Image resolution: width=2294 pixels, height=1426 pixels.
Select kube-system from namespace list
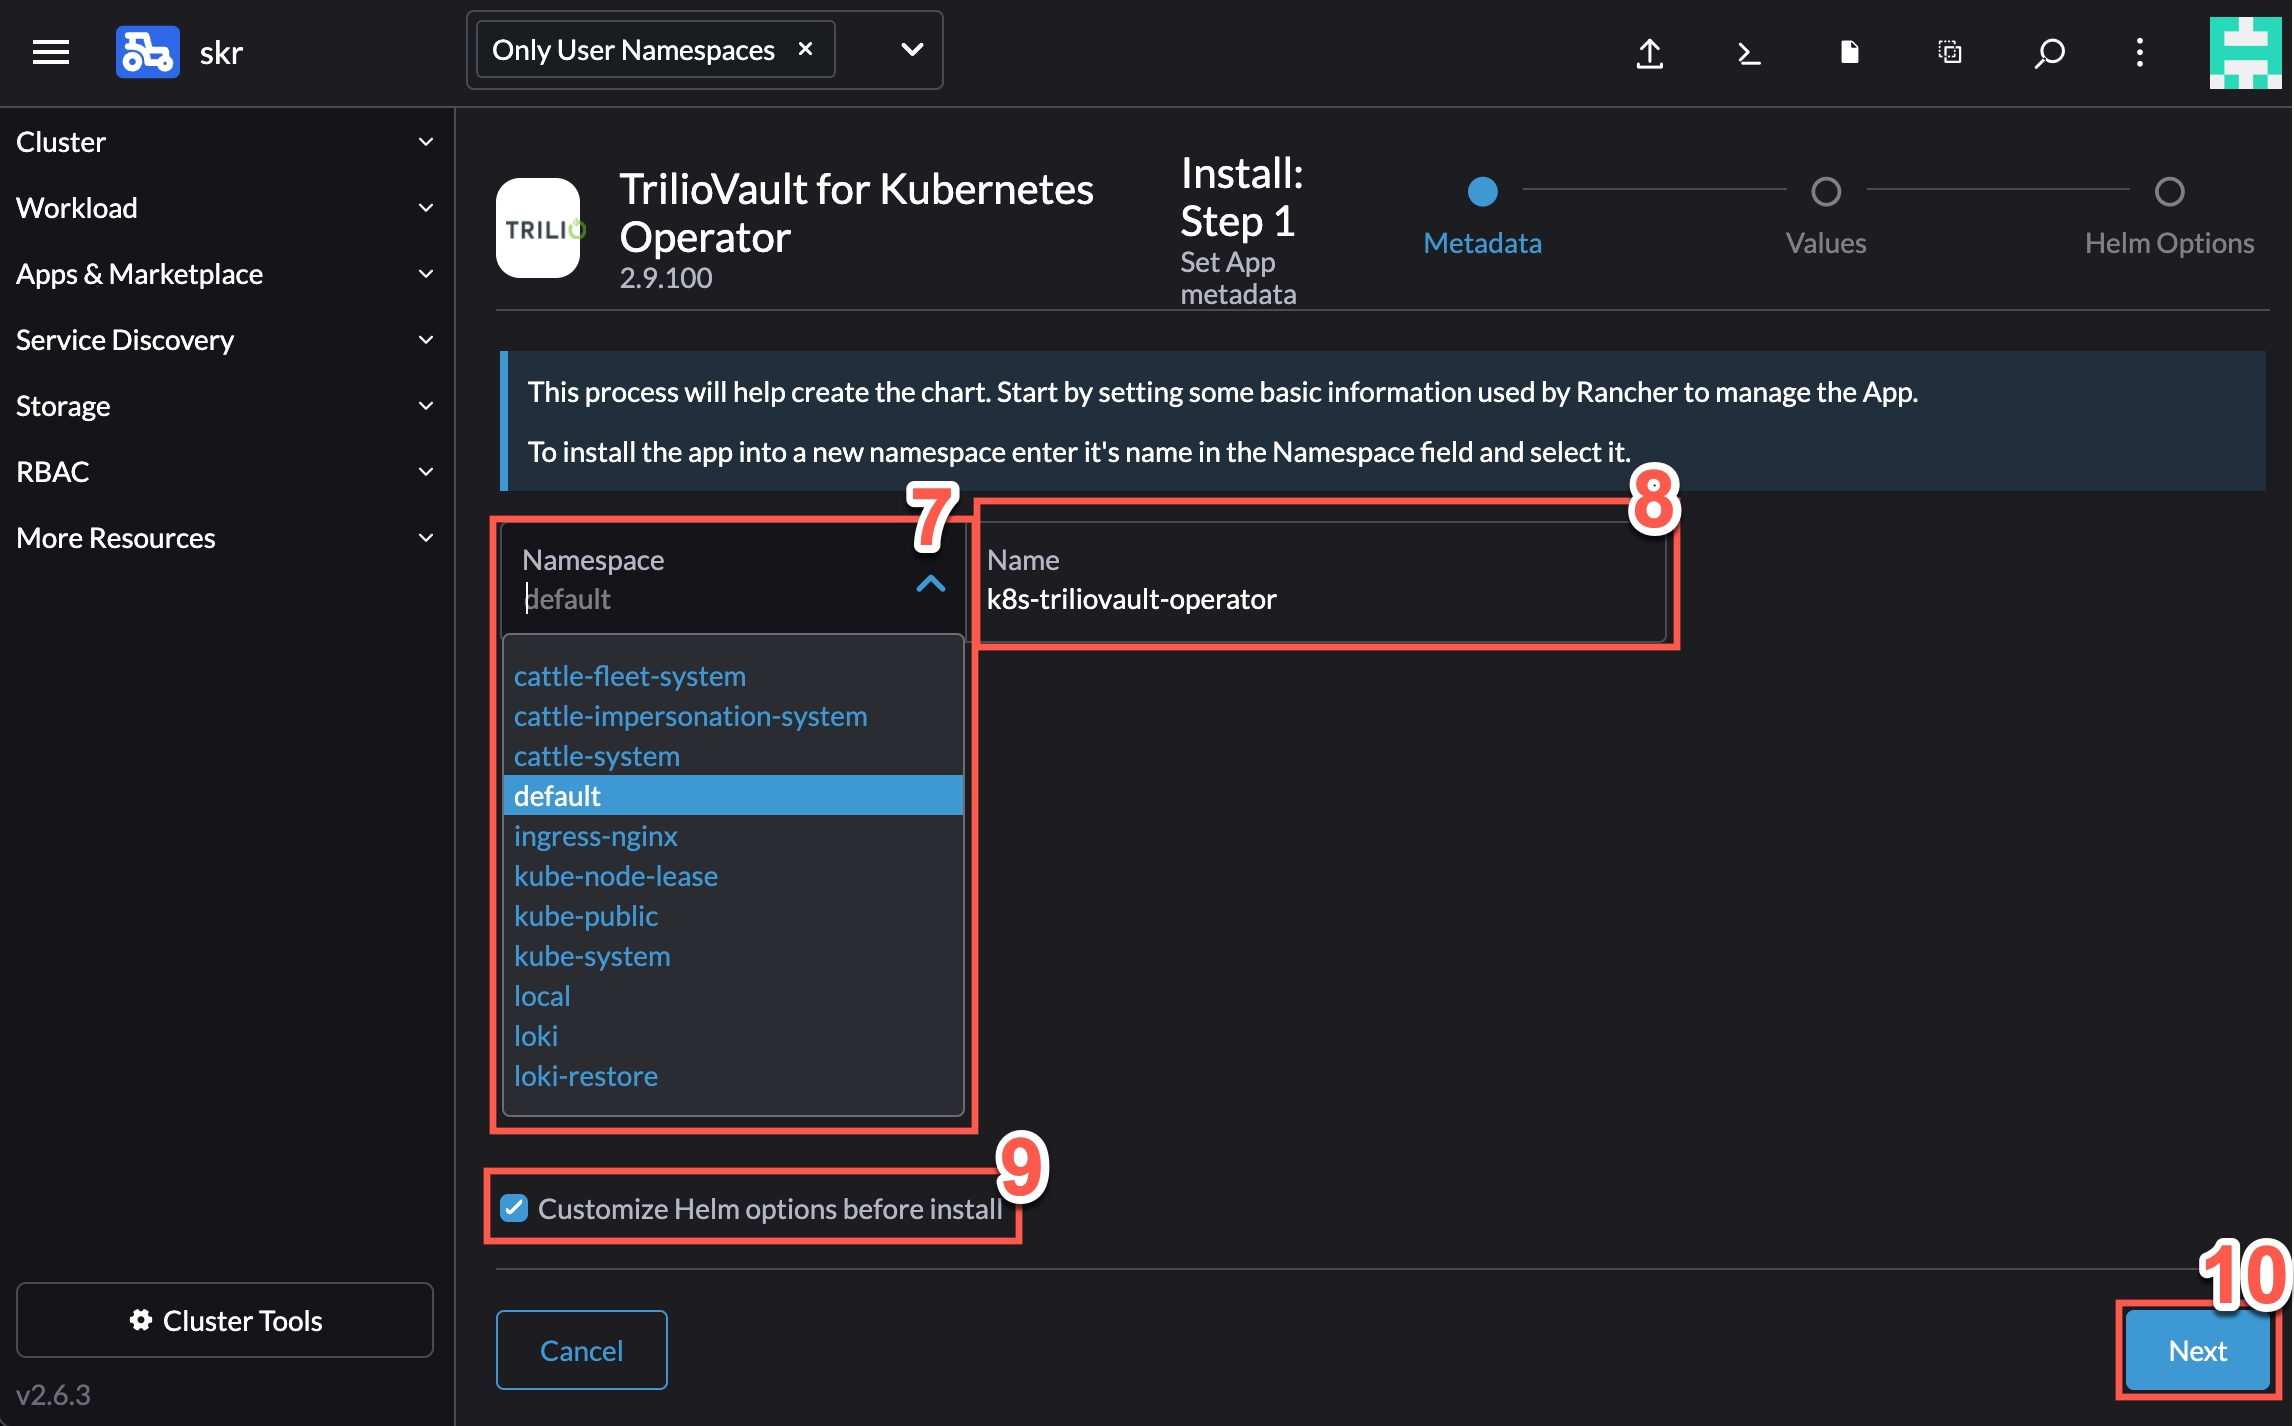(592, 956)
